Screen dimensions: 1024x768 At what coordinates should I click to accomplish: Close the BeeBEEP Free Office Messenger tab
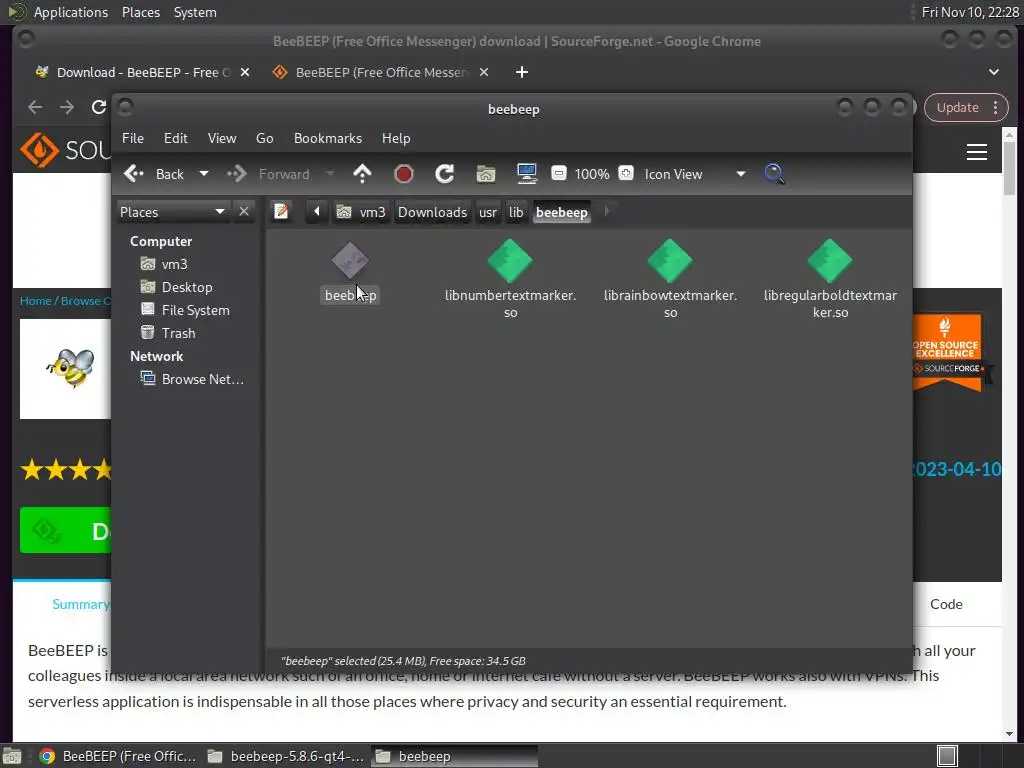484,72
